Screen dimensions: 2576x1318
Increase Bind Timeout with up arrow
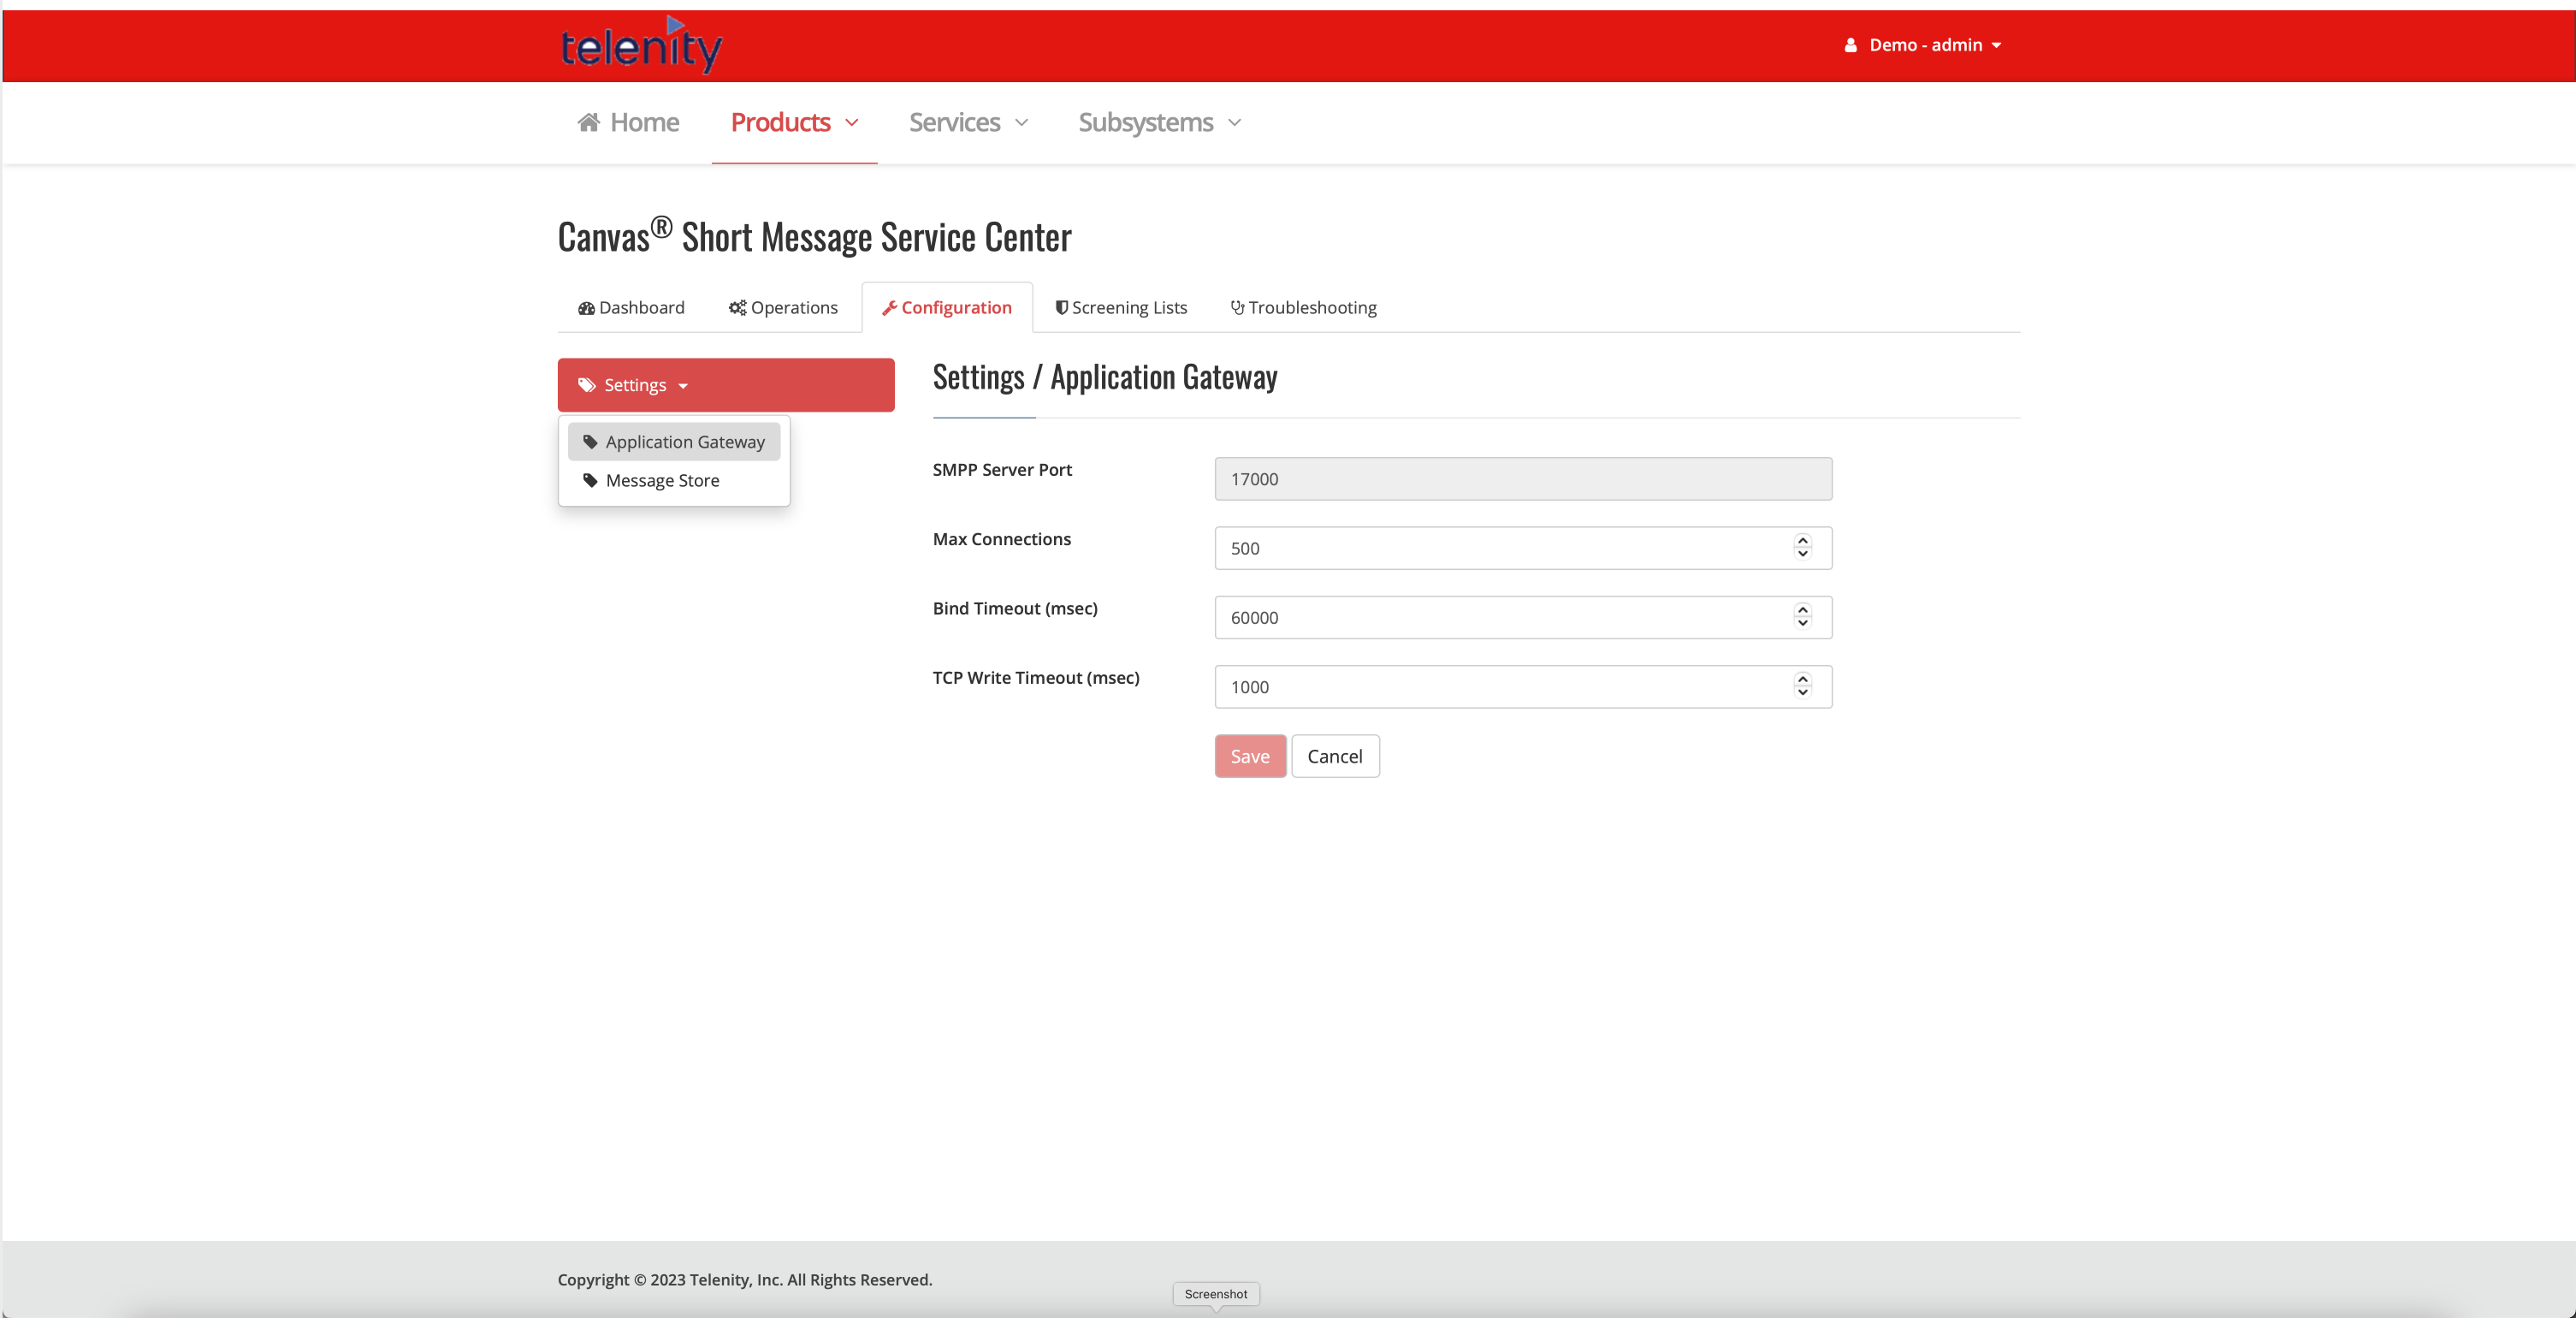[1802, 610]
